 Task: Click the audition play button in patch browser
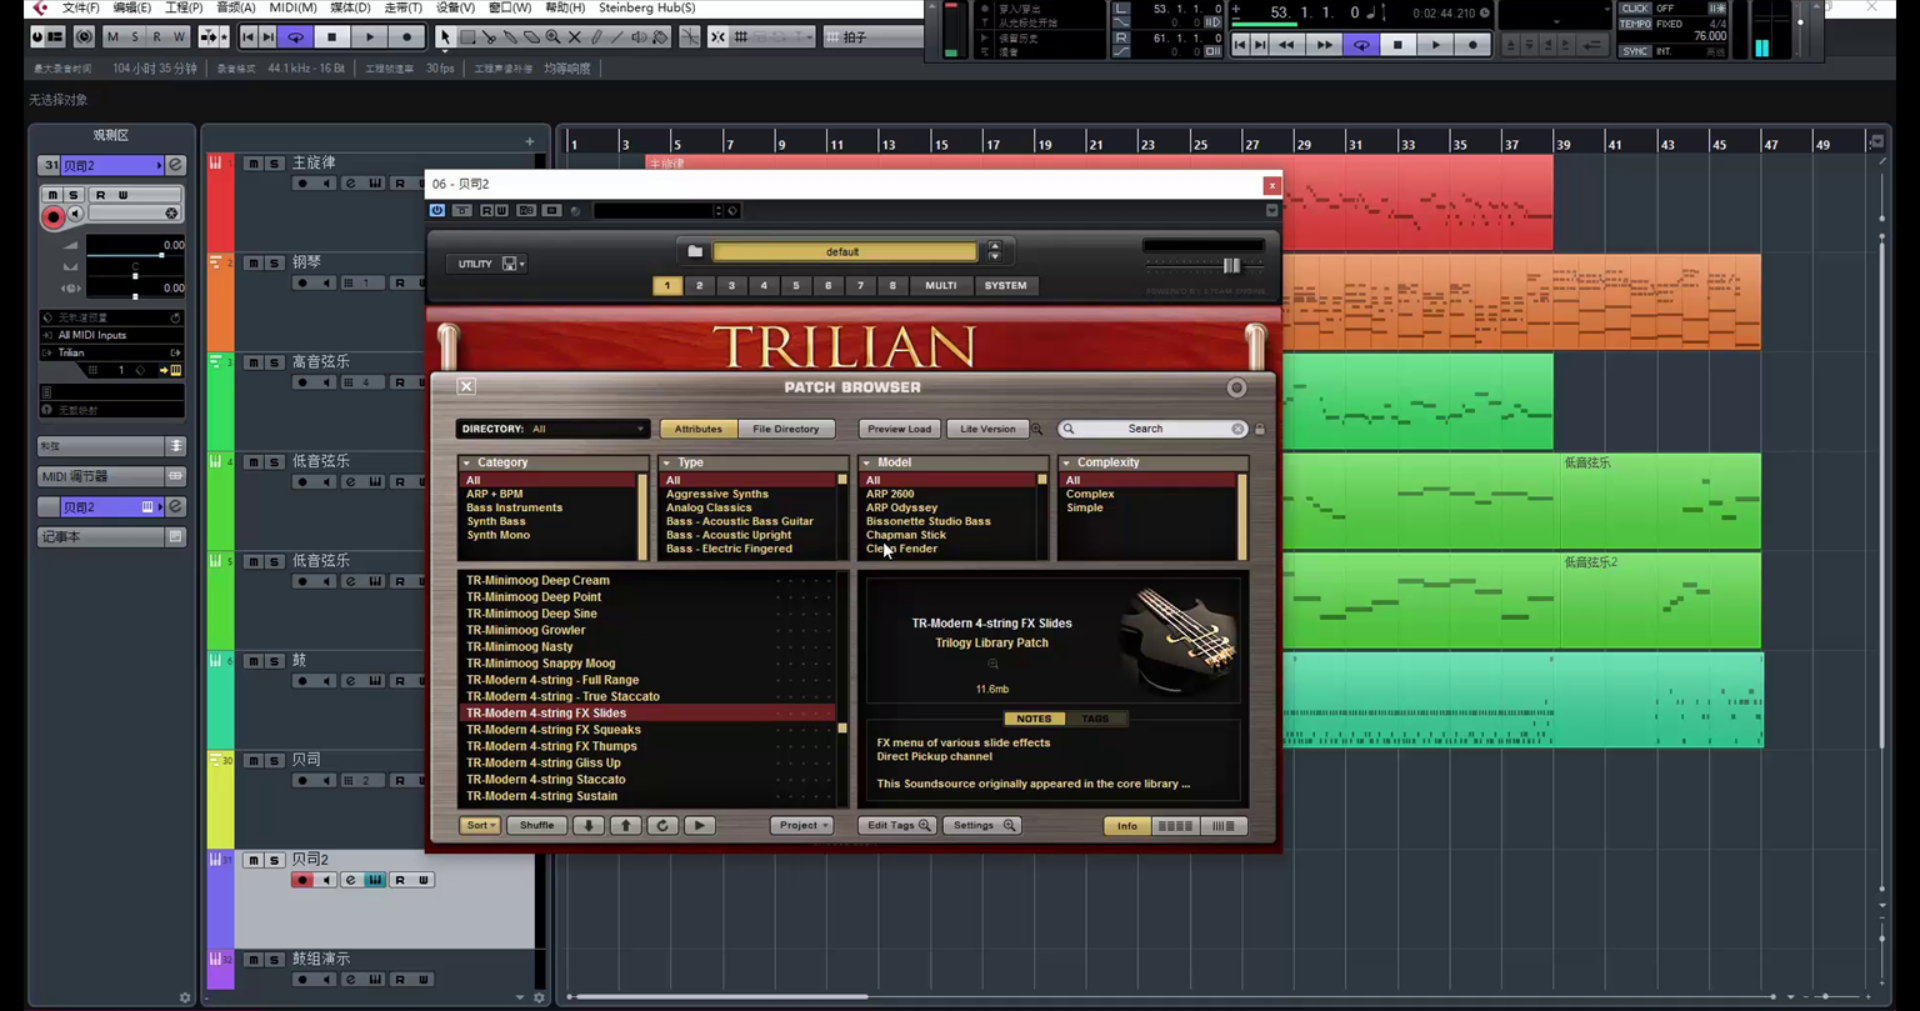click(x=699, y=825)
